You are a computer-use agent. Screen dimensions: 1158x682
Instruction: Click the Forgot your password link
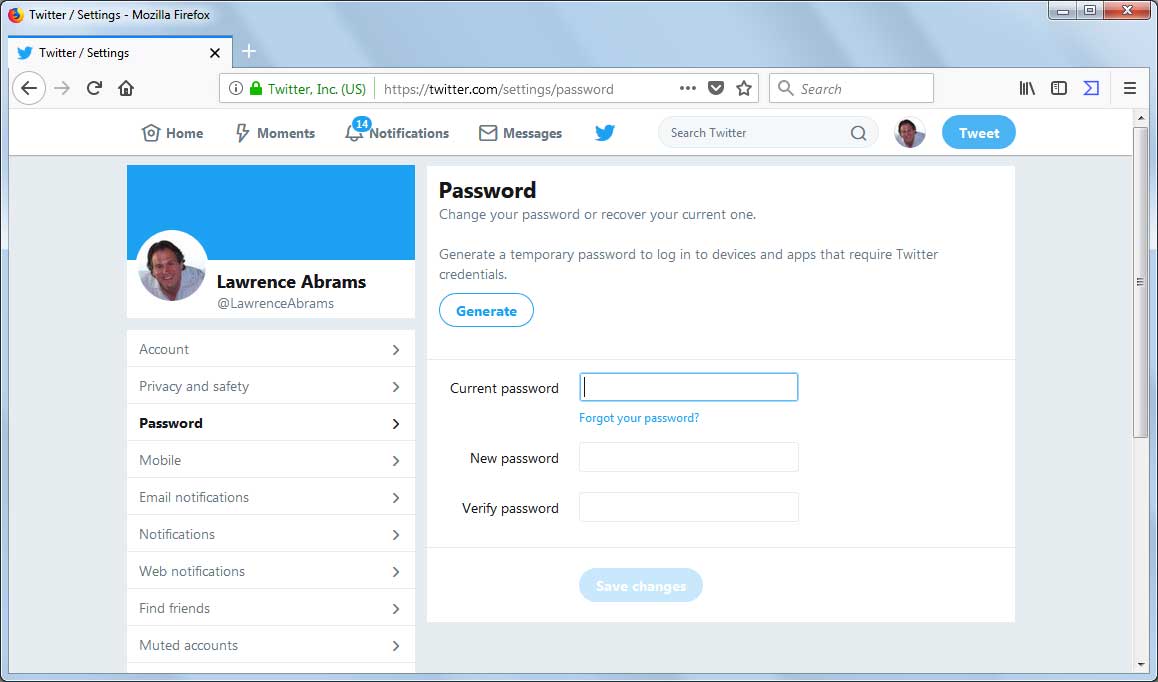(639, 418)
